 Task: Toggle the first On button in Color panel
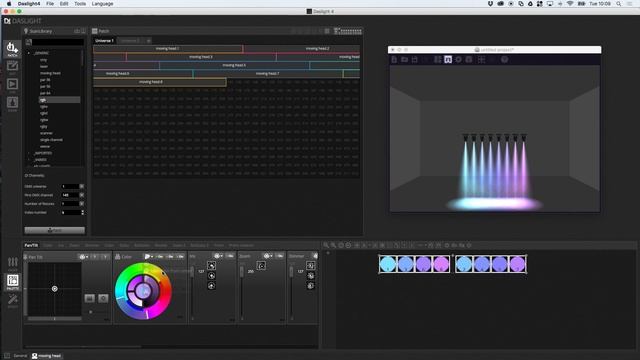(160, 256)
